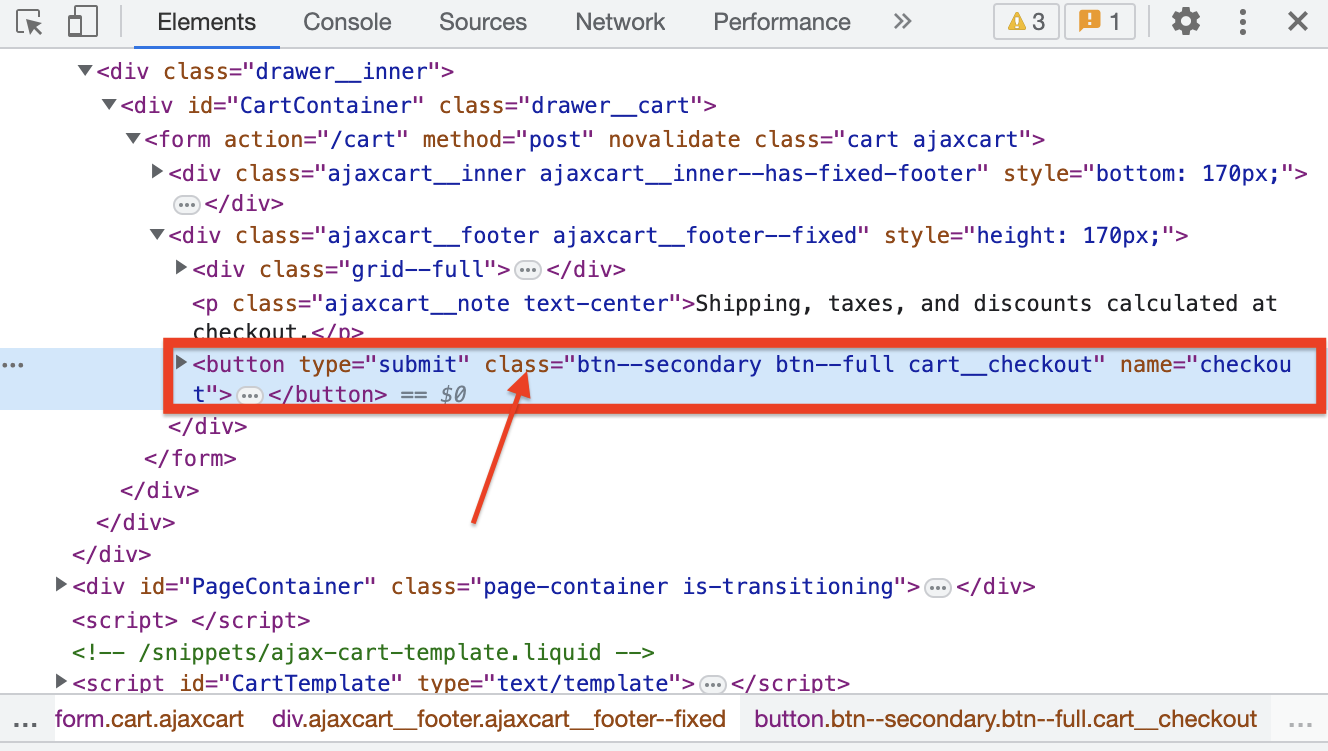Viewport: 1328px width, 751px height.
Task: Expand the PageContainer div node
Action: point(61,585)
